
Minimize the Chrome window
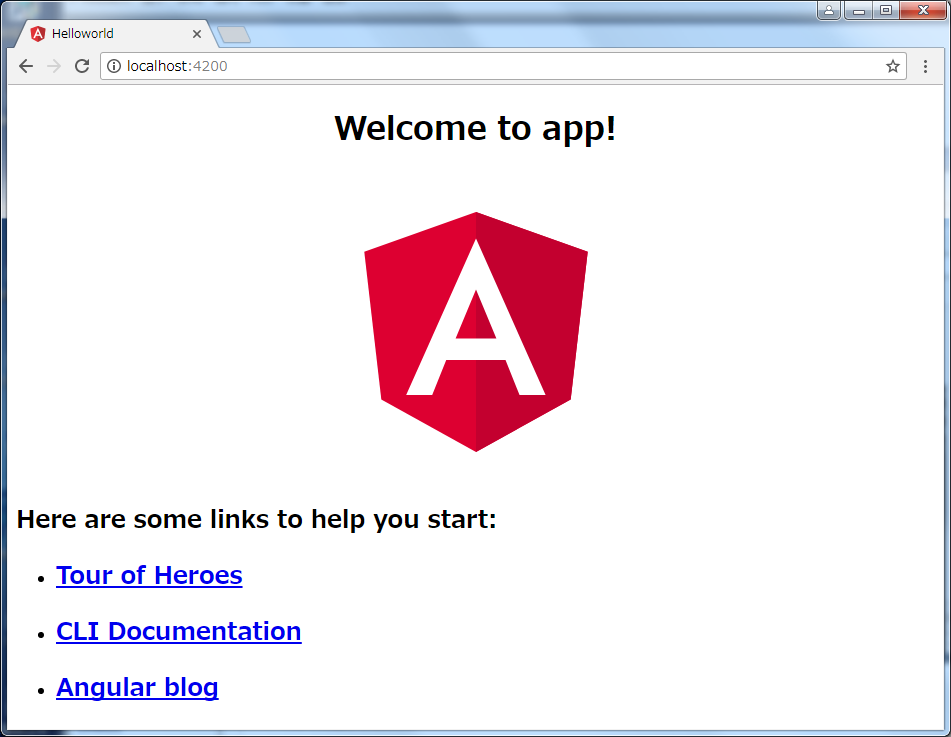858,10
